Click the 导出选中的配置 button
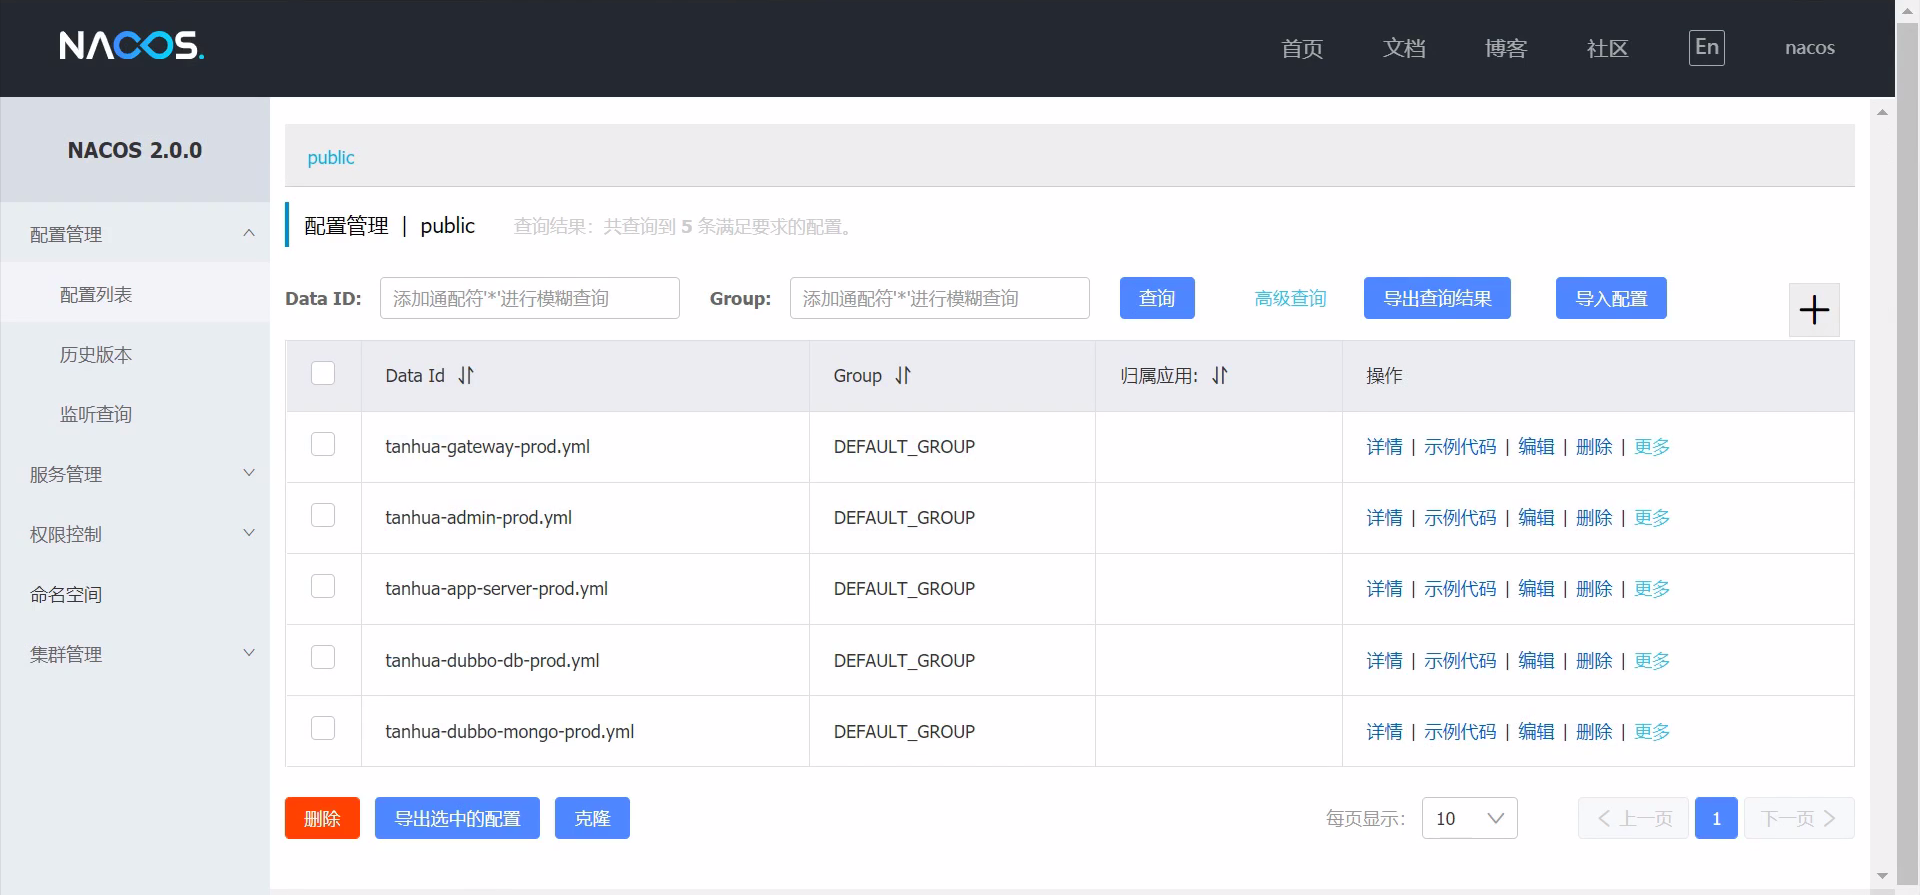1920x895 pixels. coord(457,818)
